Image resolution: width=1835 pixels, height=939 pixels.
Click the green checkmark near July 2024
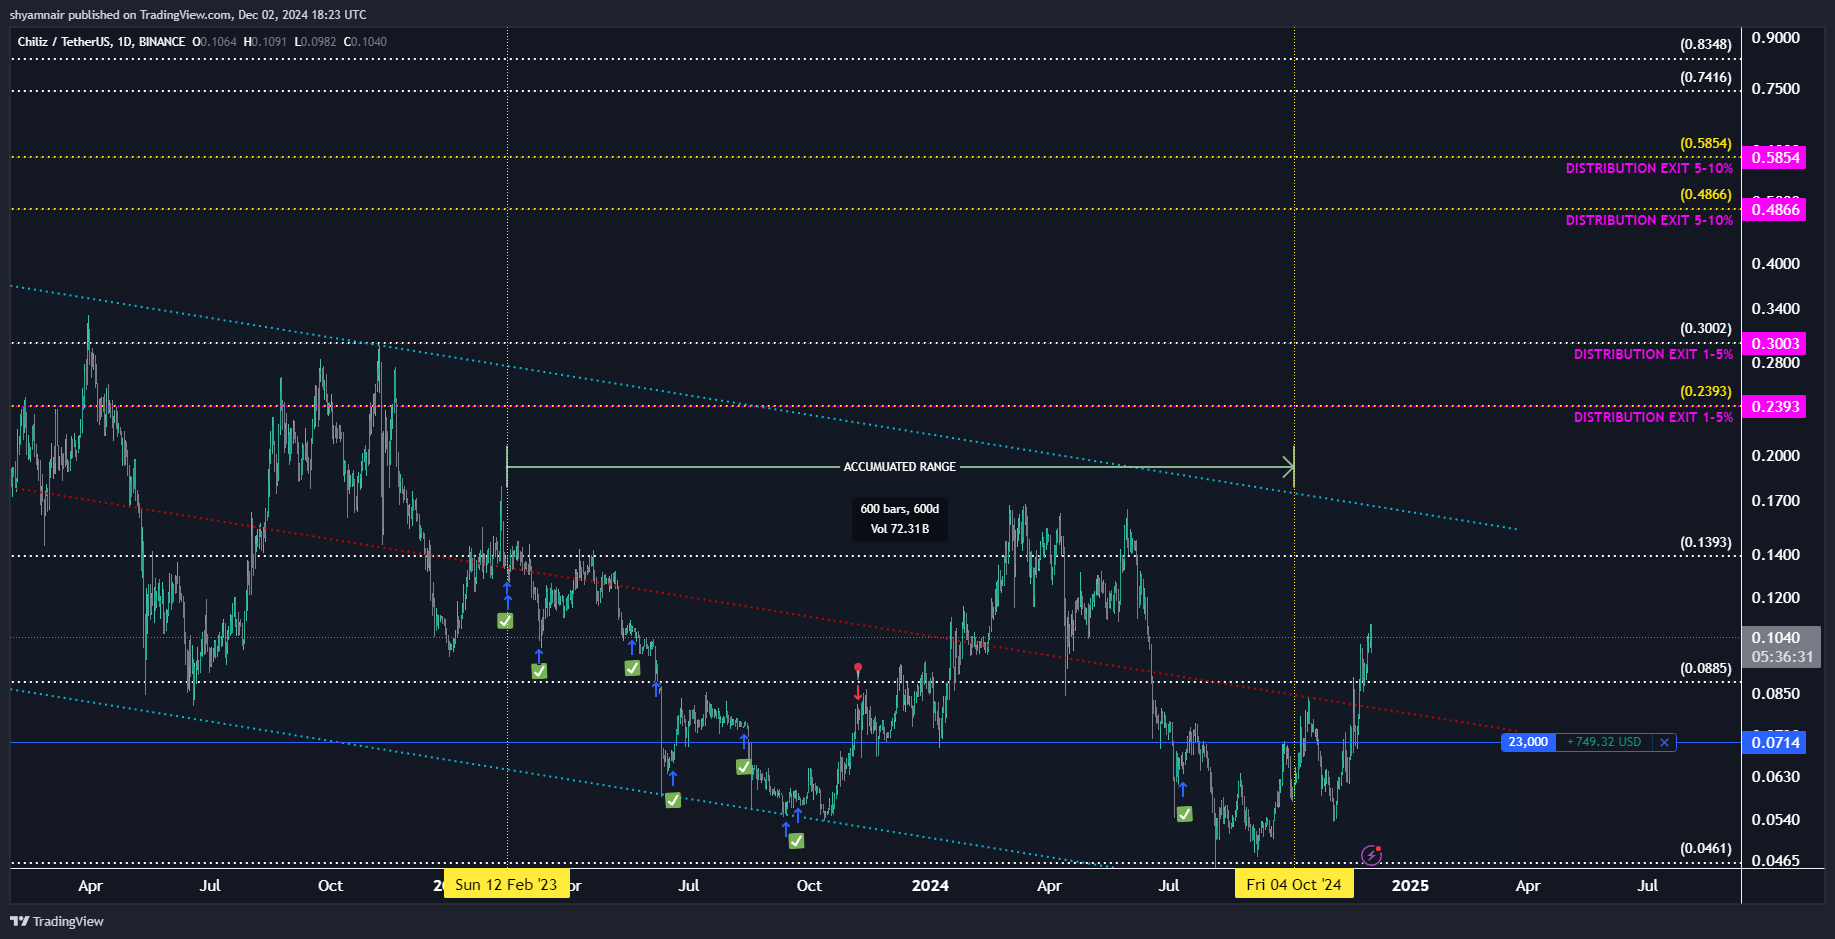[x=1184, y=814]
